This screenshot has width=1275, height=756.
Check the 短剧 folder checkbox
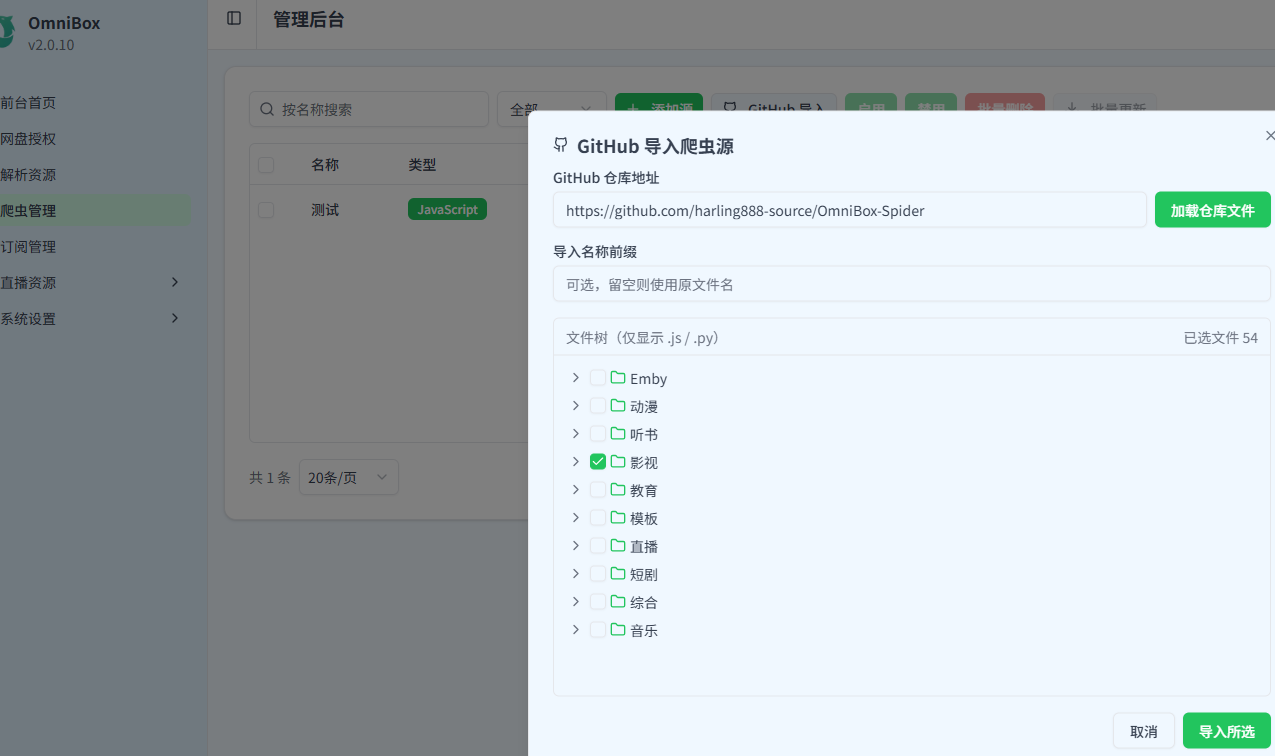click(x=598, y=574)
